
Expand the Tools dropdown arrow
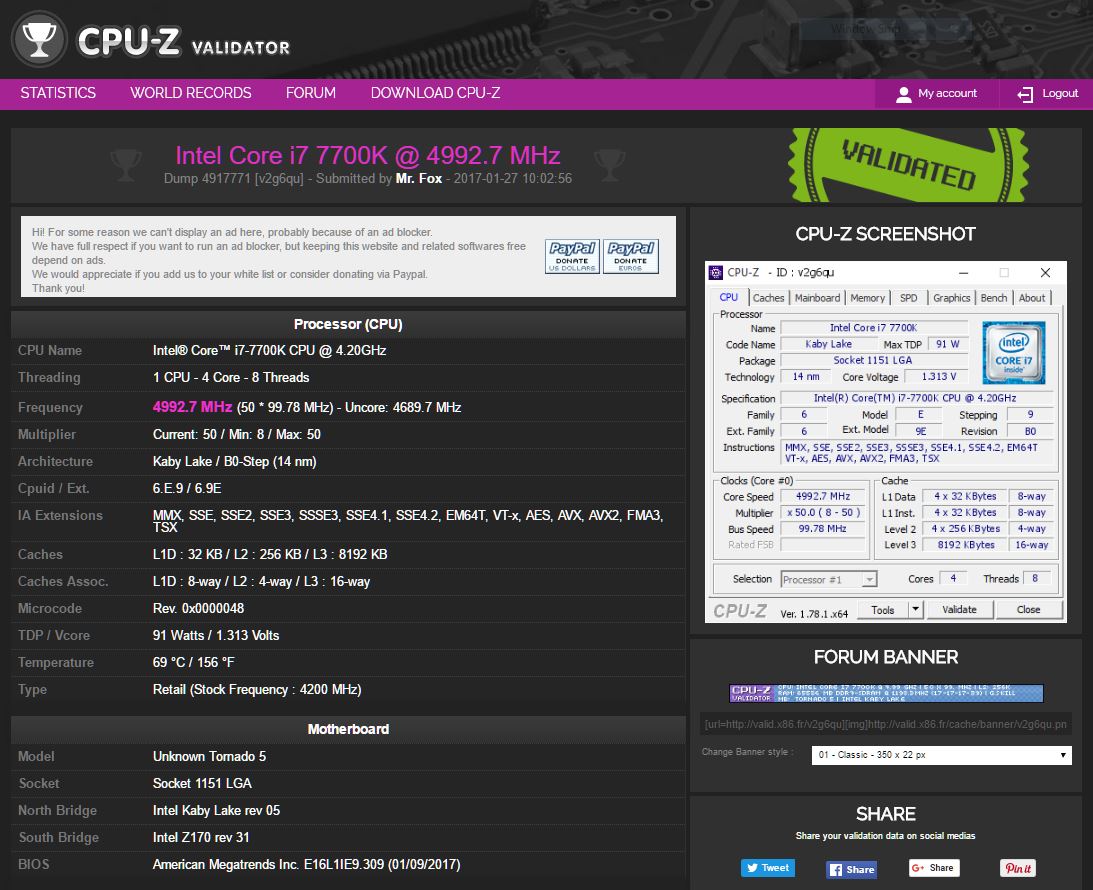coord(915,610)
